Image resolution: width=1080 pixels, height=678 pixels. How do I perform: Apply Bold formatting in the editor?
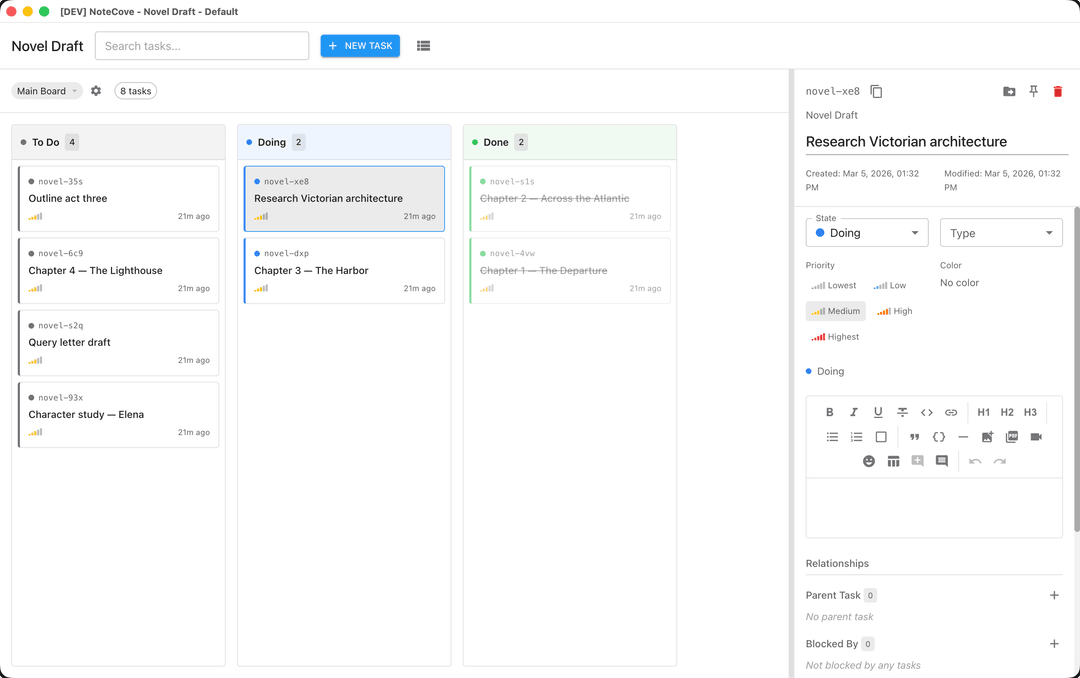[x=829, y=412]
